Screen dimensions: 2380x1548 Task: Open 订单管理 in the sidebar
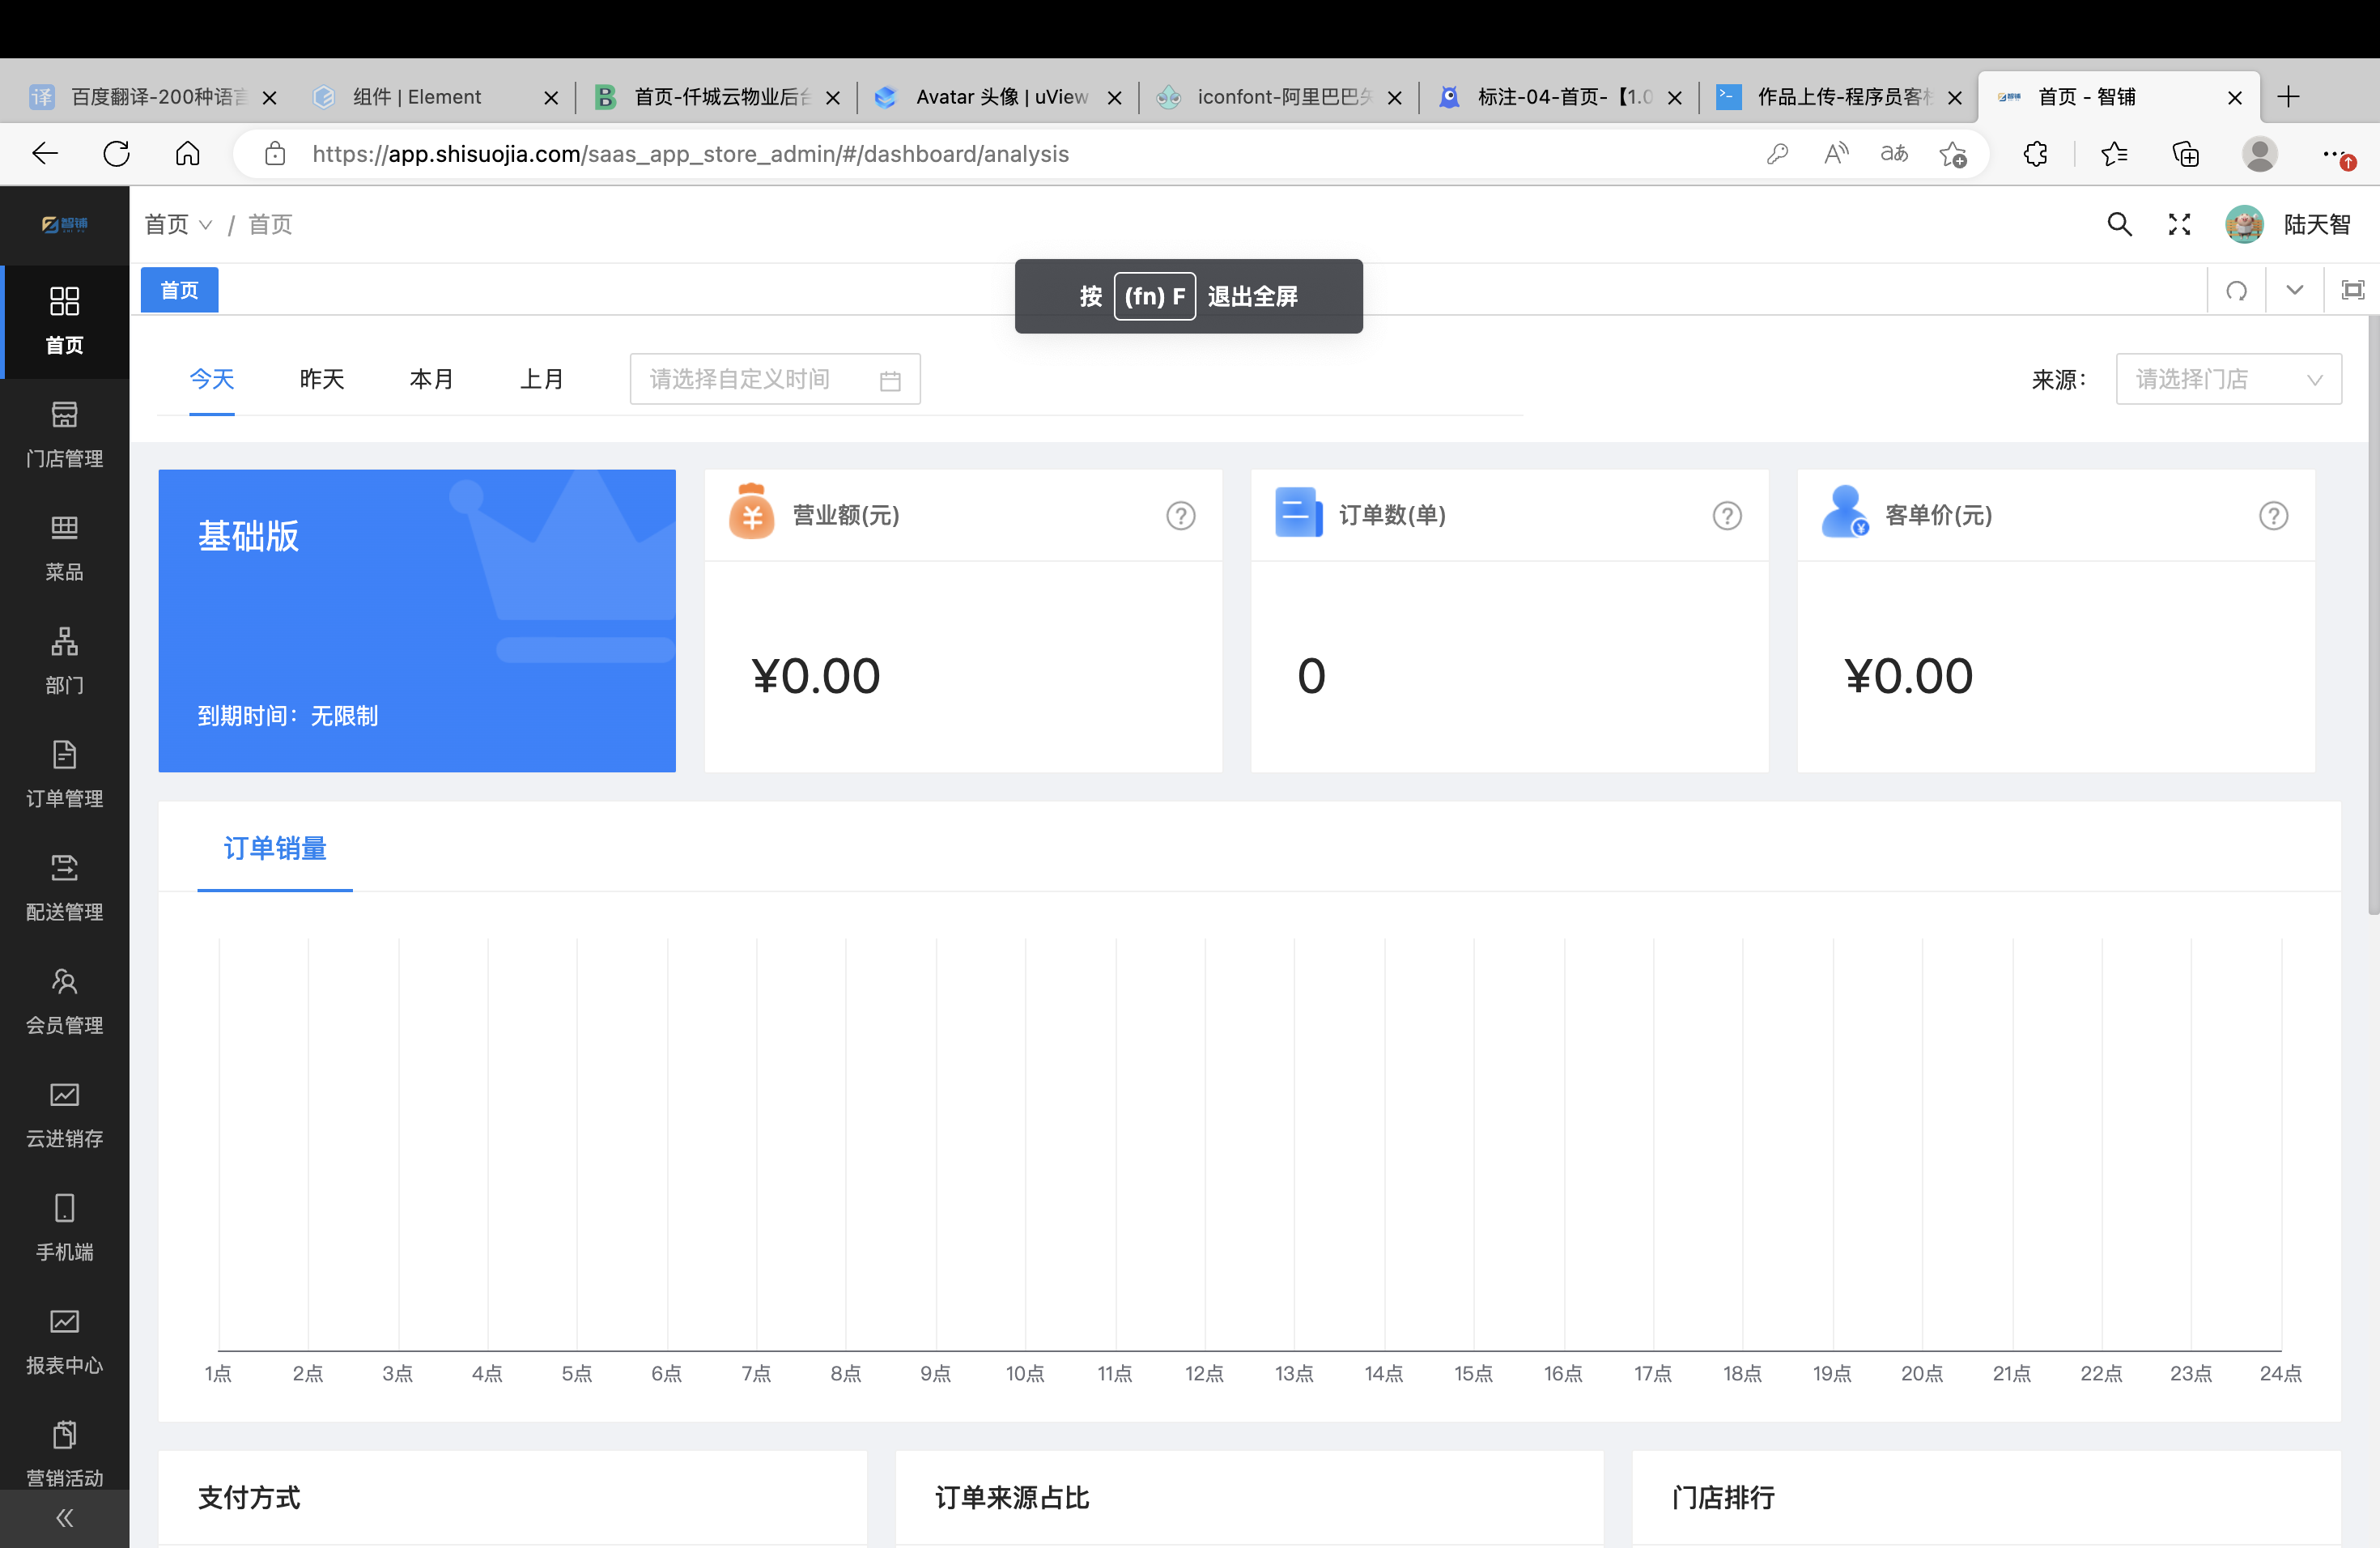pyautogui.click(x=64, y=774)
